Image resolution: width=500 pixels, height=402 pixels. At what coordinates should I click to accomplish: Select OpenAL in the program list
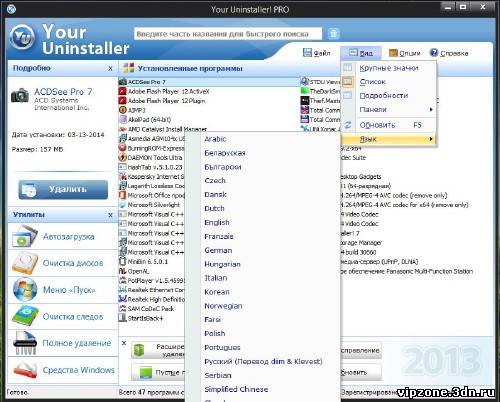tap(134, 271)
